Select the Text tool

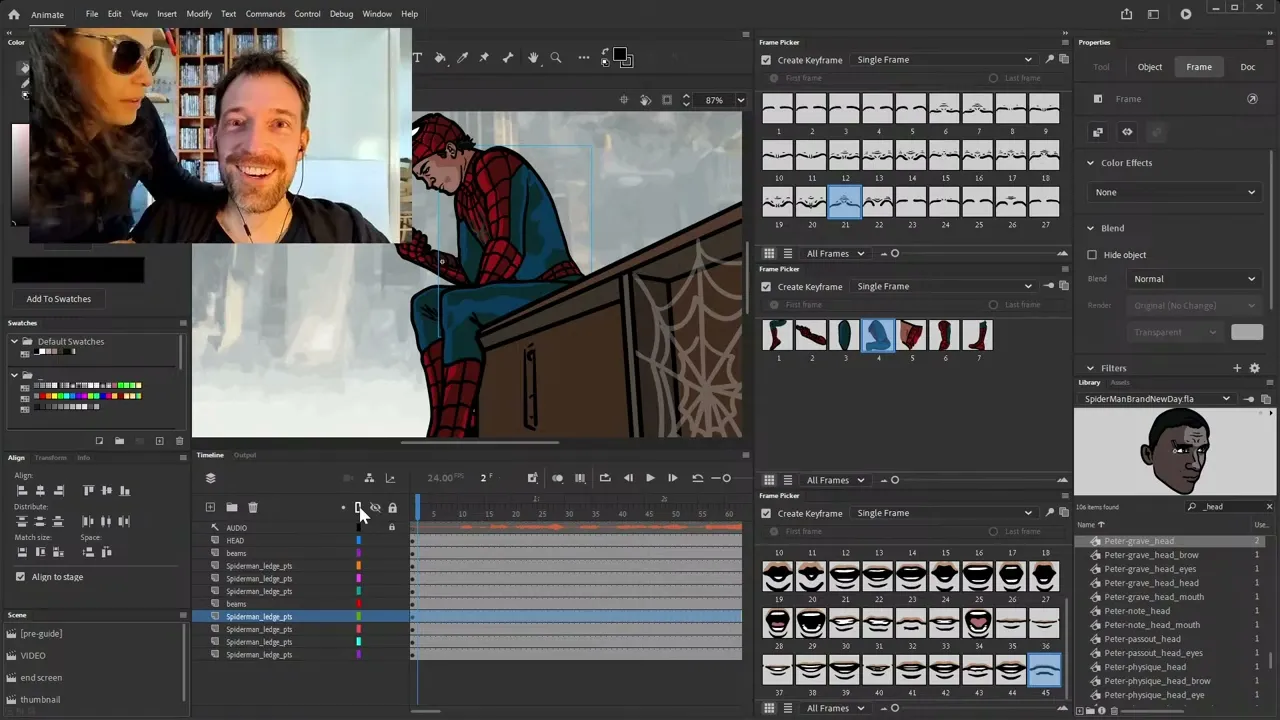(x=417, y=58)
